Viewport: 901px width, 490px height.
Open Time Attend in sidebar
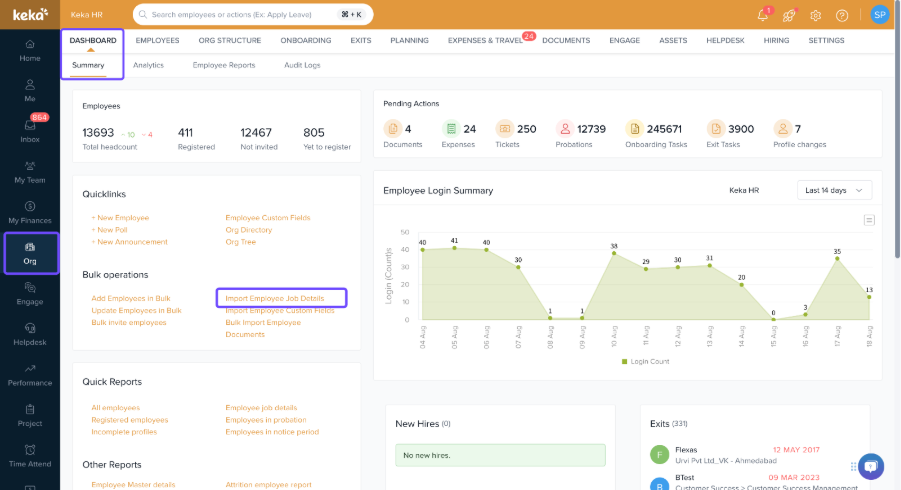click(x=30, y=456)
